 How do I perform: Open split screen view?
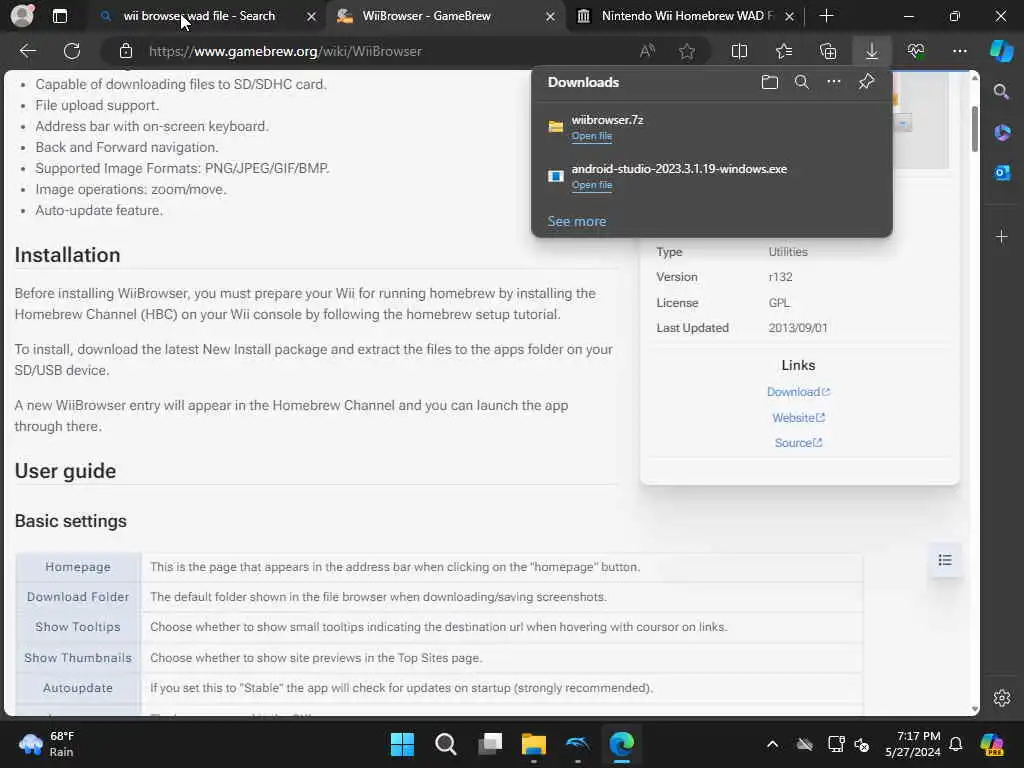(739, 51)
